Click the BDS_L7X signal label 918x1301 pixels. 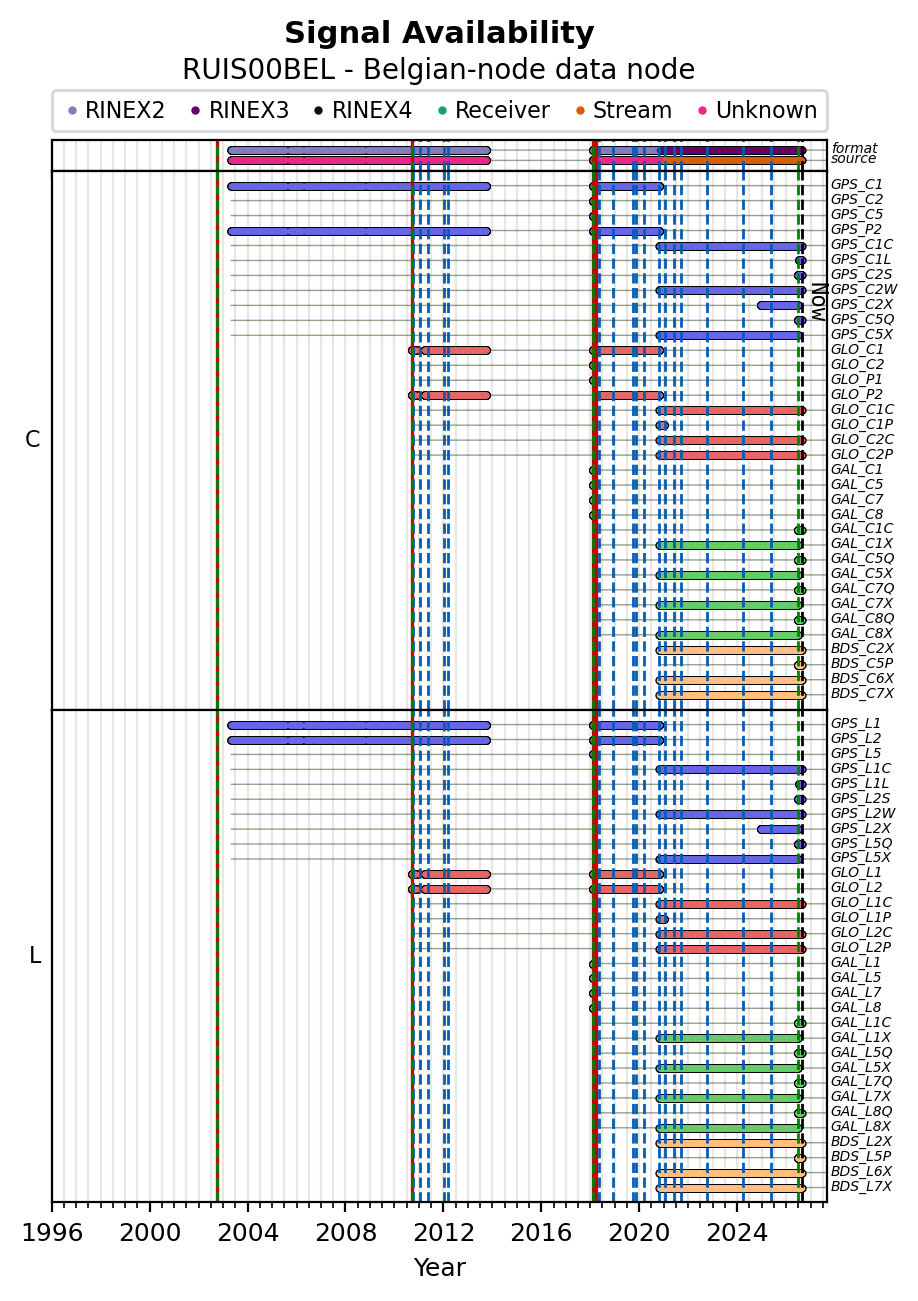[861, 1187]
